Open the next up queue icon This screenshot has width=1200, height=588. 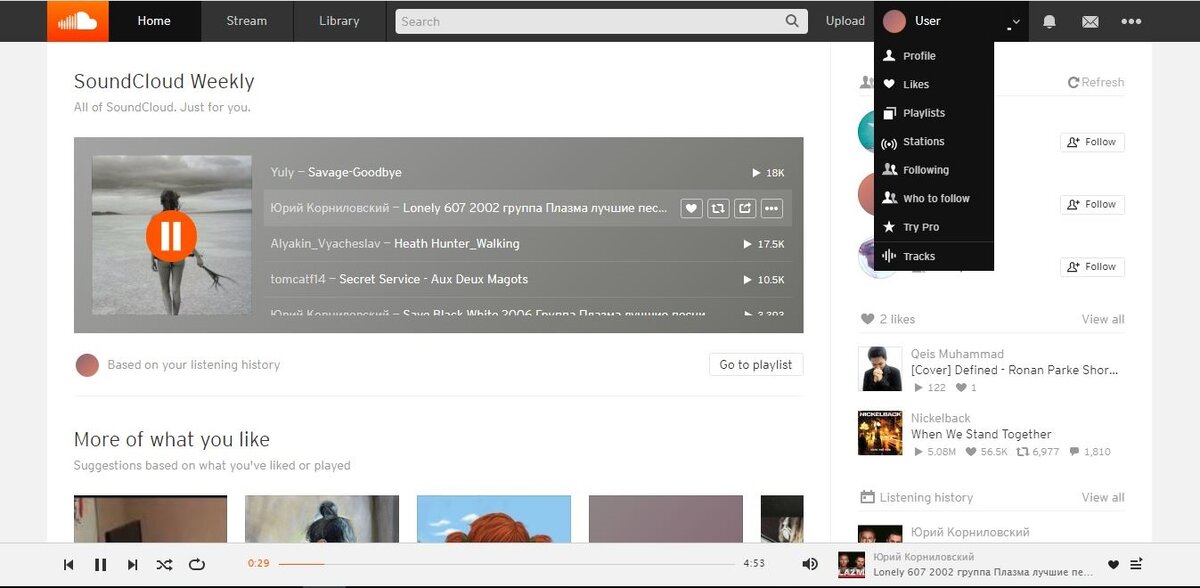coord(1136,564)
